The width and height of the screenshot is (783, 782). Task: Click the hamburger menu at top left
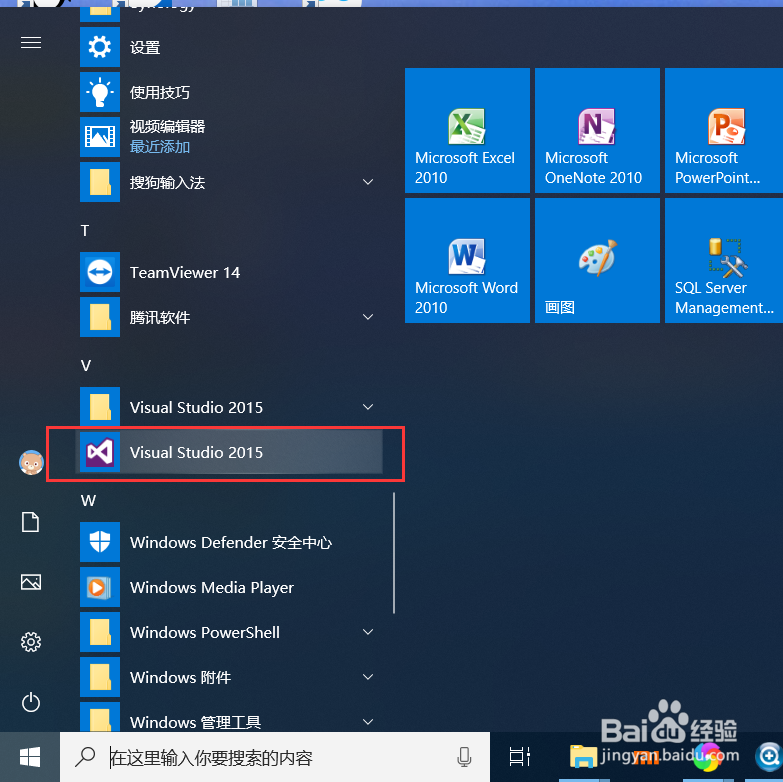[x=31, y=43]
